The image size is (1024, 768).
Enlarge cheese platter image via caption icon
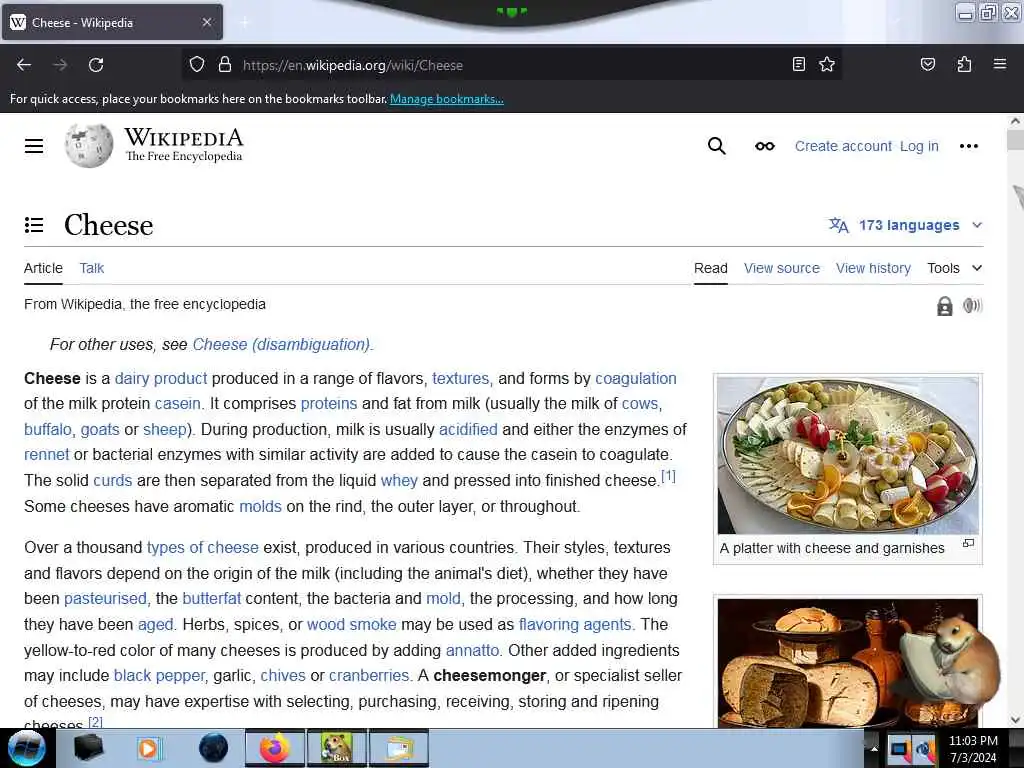point(968,543)
